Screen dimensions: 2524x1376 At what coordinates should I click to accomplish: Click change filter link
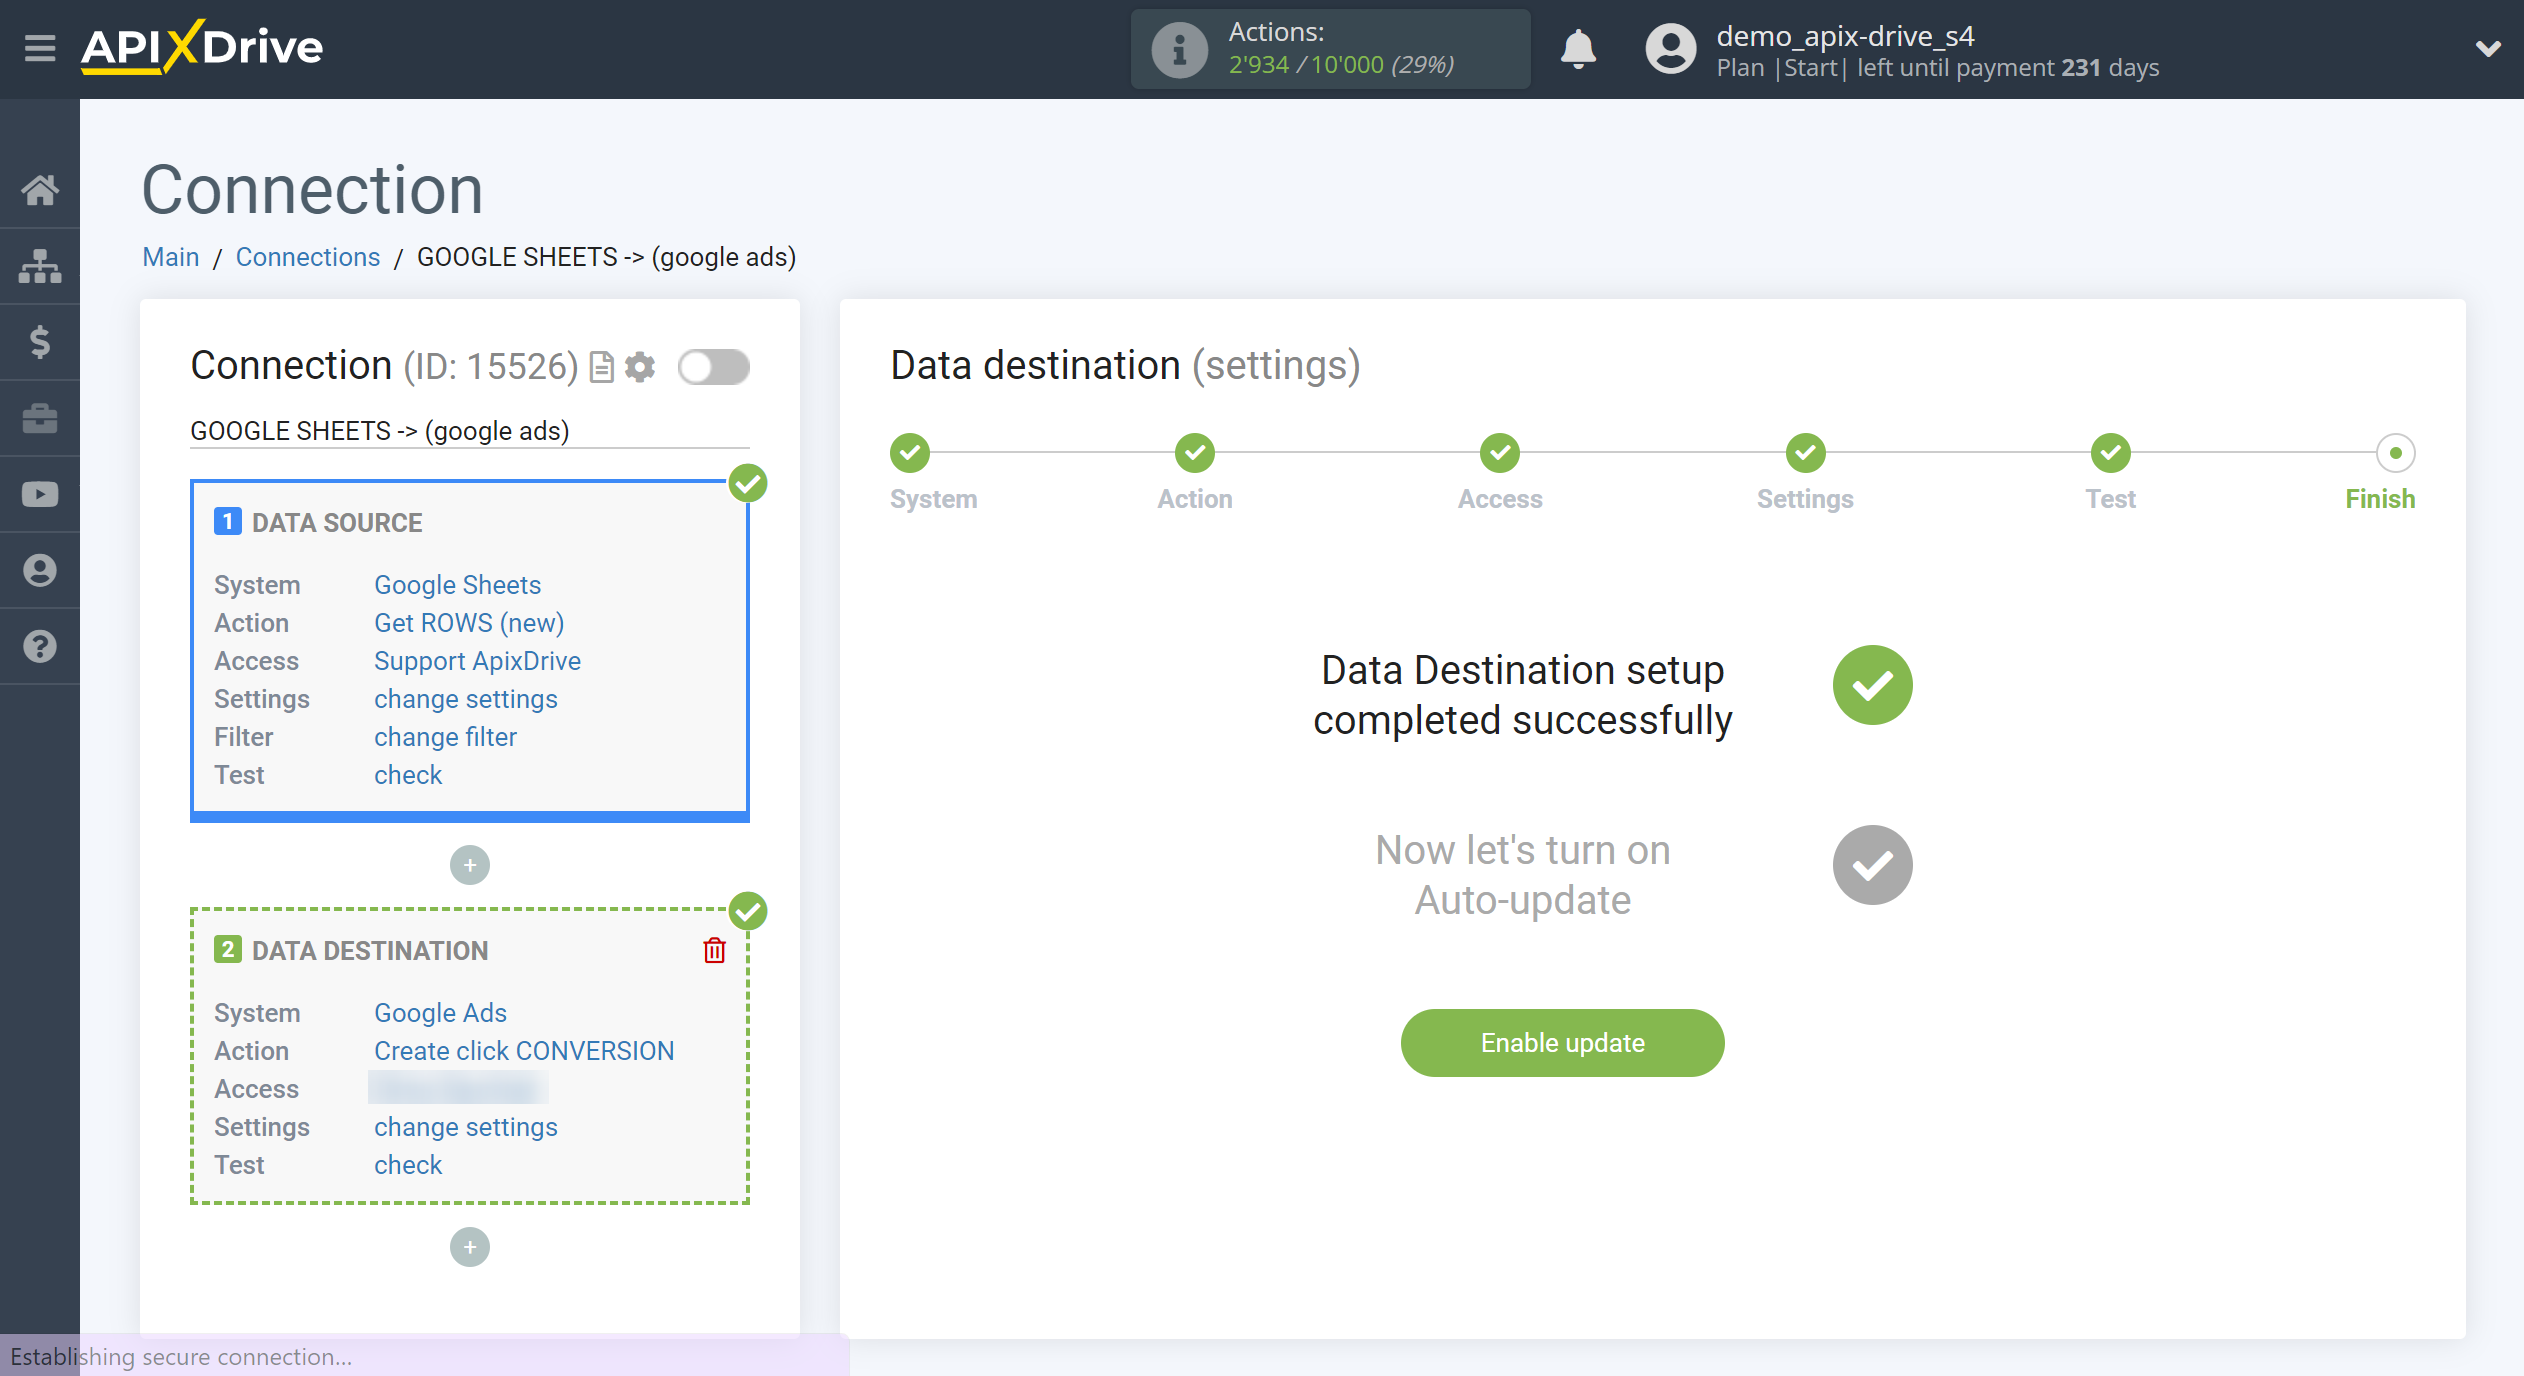(x=445, y=737)
